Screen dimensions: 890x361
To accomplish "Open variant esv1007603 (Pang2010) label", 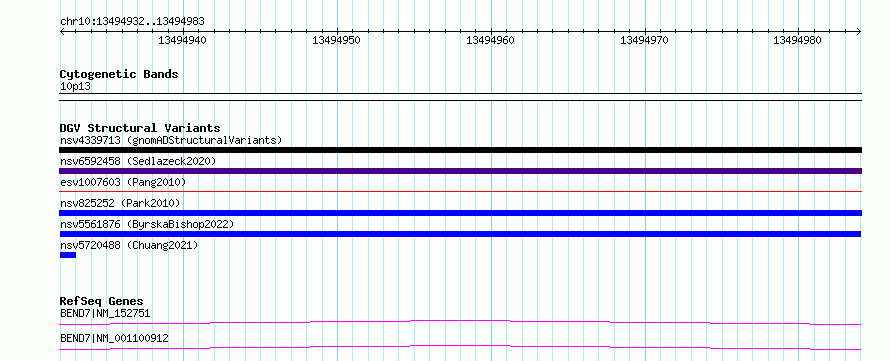I will click(123, 182).
